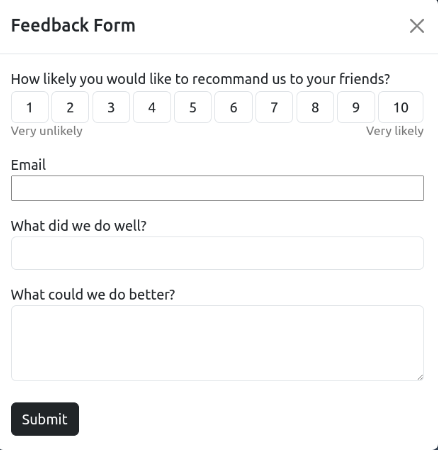Select rating 1 for recommendation
Viewport: 438px width, 450px height.
[30, 107]
